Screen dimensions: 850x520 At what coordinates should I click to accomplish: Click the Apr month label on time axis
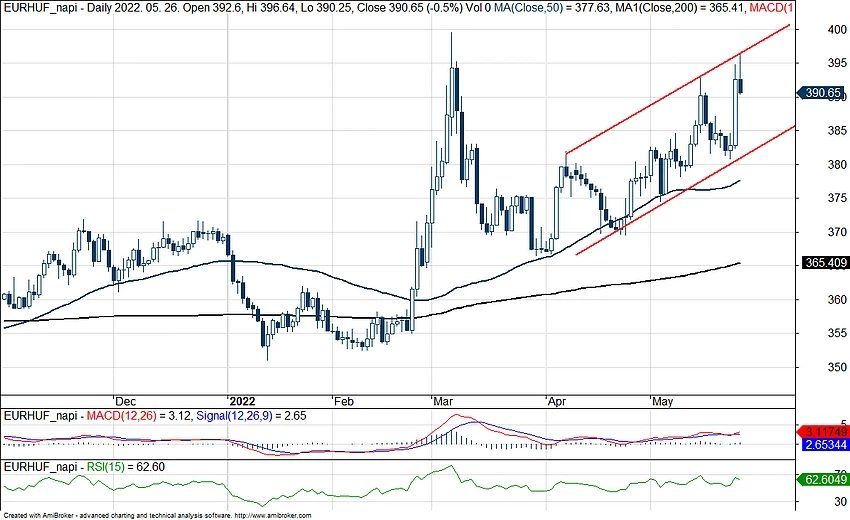(557, 401)
